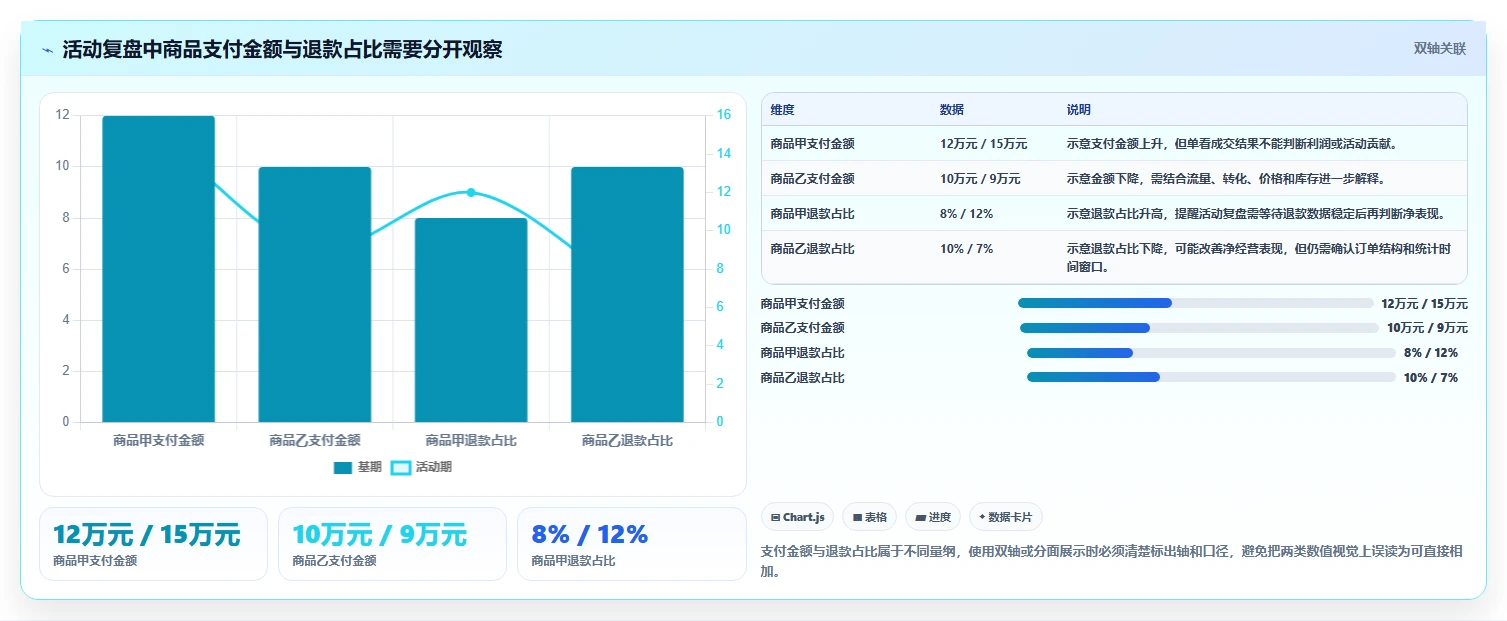Viewport: 1507px width, 621px height.
Task: Select the 10% / 7% cell in the table
Action: click(x=966, y=249)
